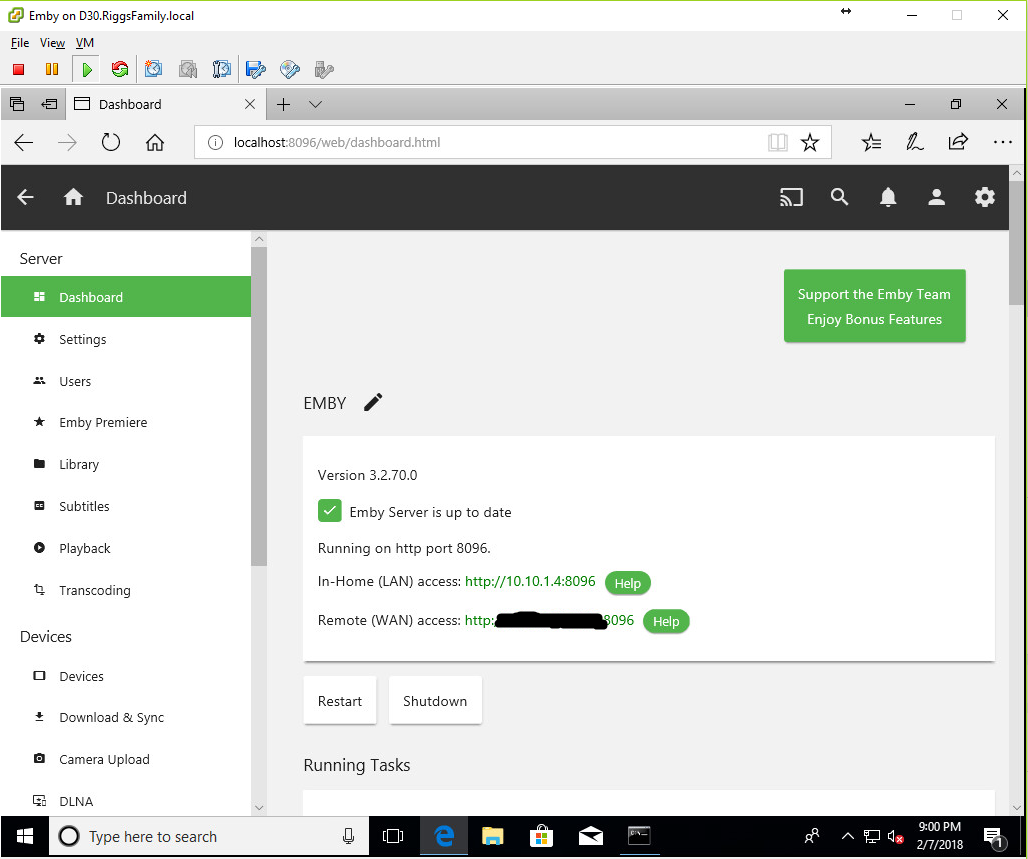Open Emby cast to device icon
Viewport: 1028px width, 859px height.
point(791,197)
